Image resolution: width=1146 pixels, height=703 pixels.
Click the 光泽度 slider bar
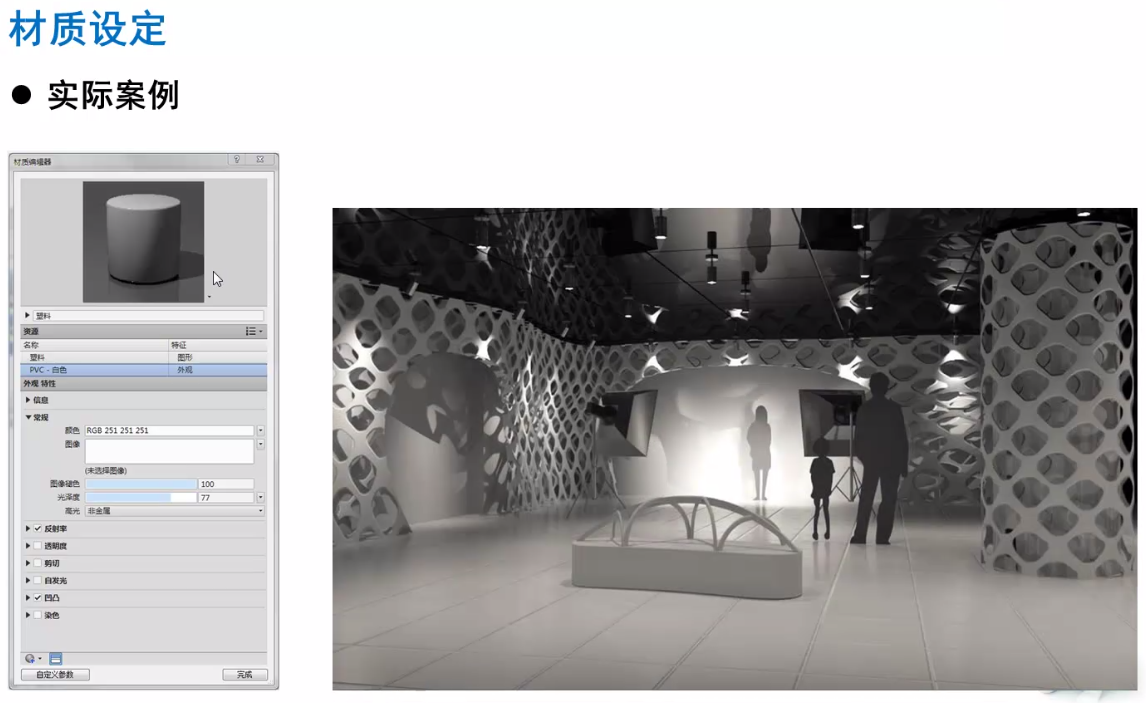(x=140, y=497)
